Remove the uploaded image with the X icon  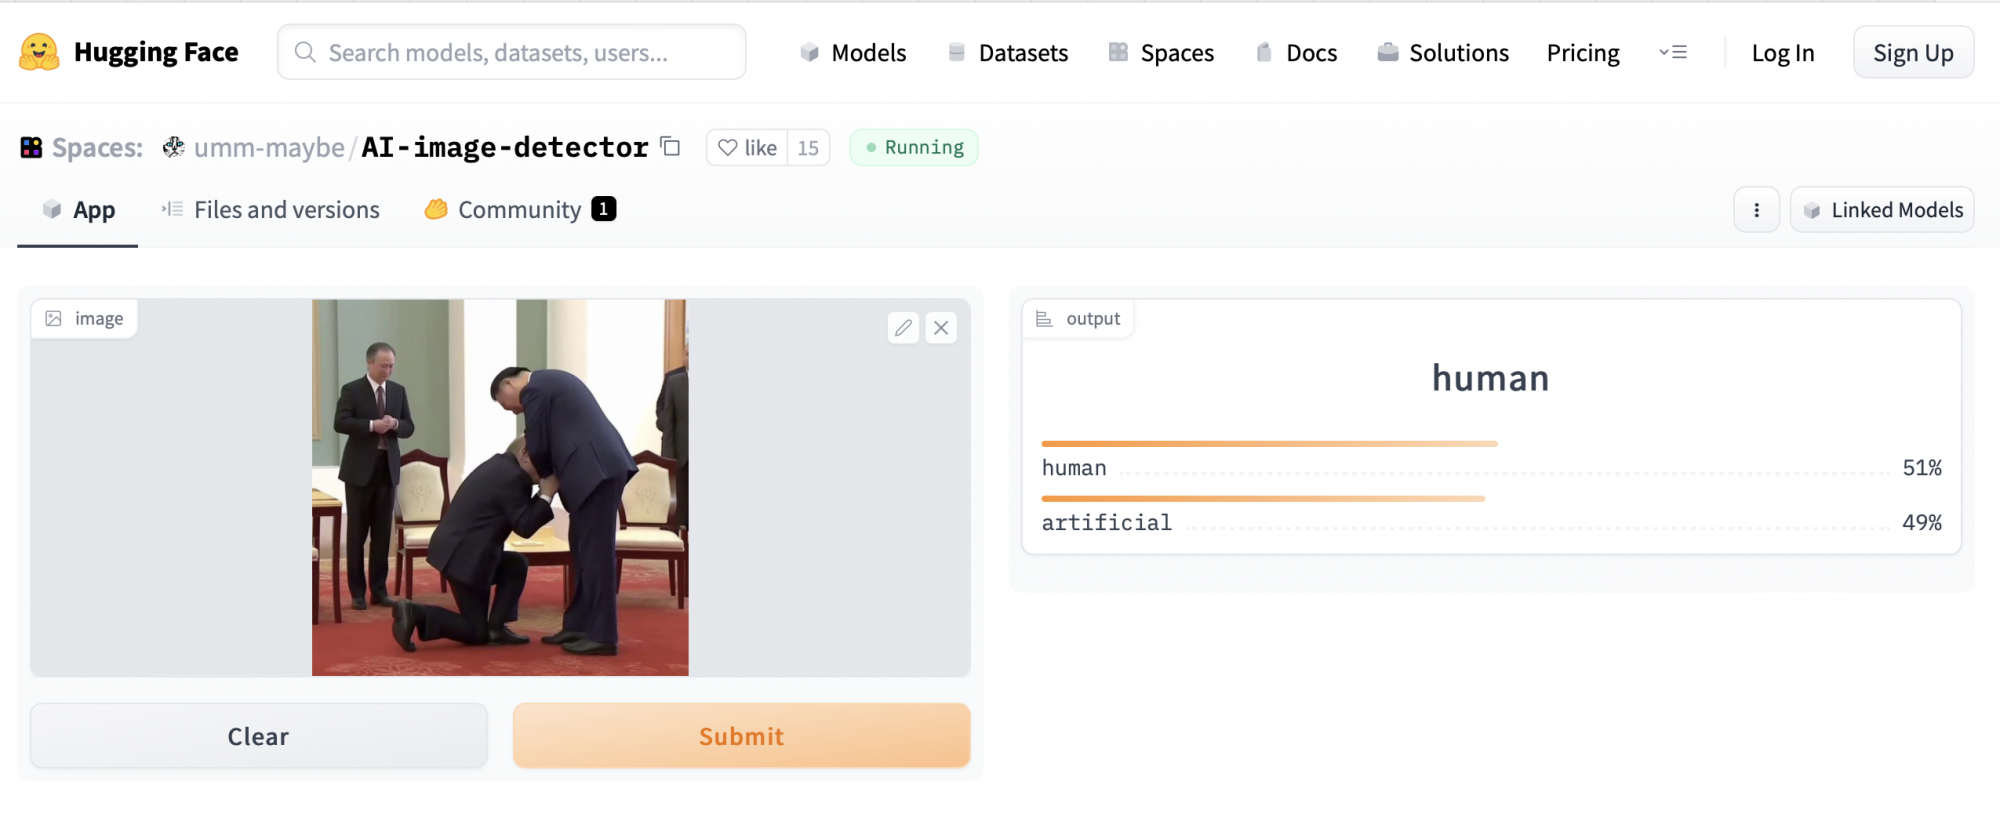(941, 328)
